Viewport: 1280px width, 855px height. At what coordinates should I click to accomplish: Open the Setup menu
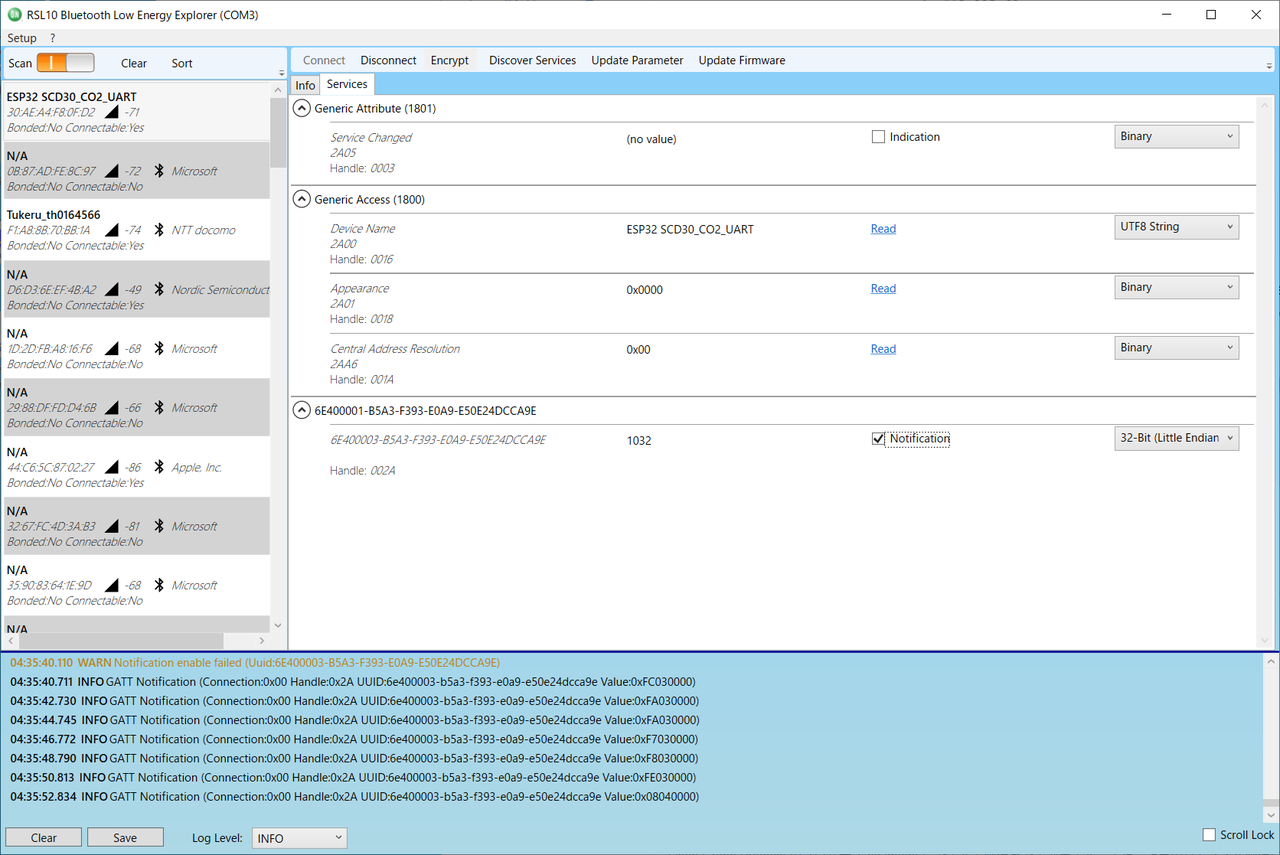pos(22,38)
